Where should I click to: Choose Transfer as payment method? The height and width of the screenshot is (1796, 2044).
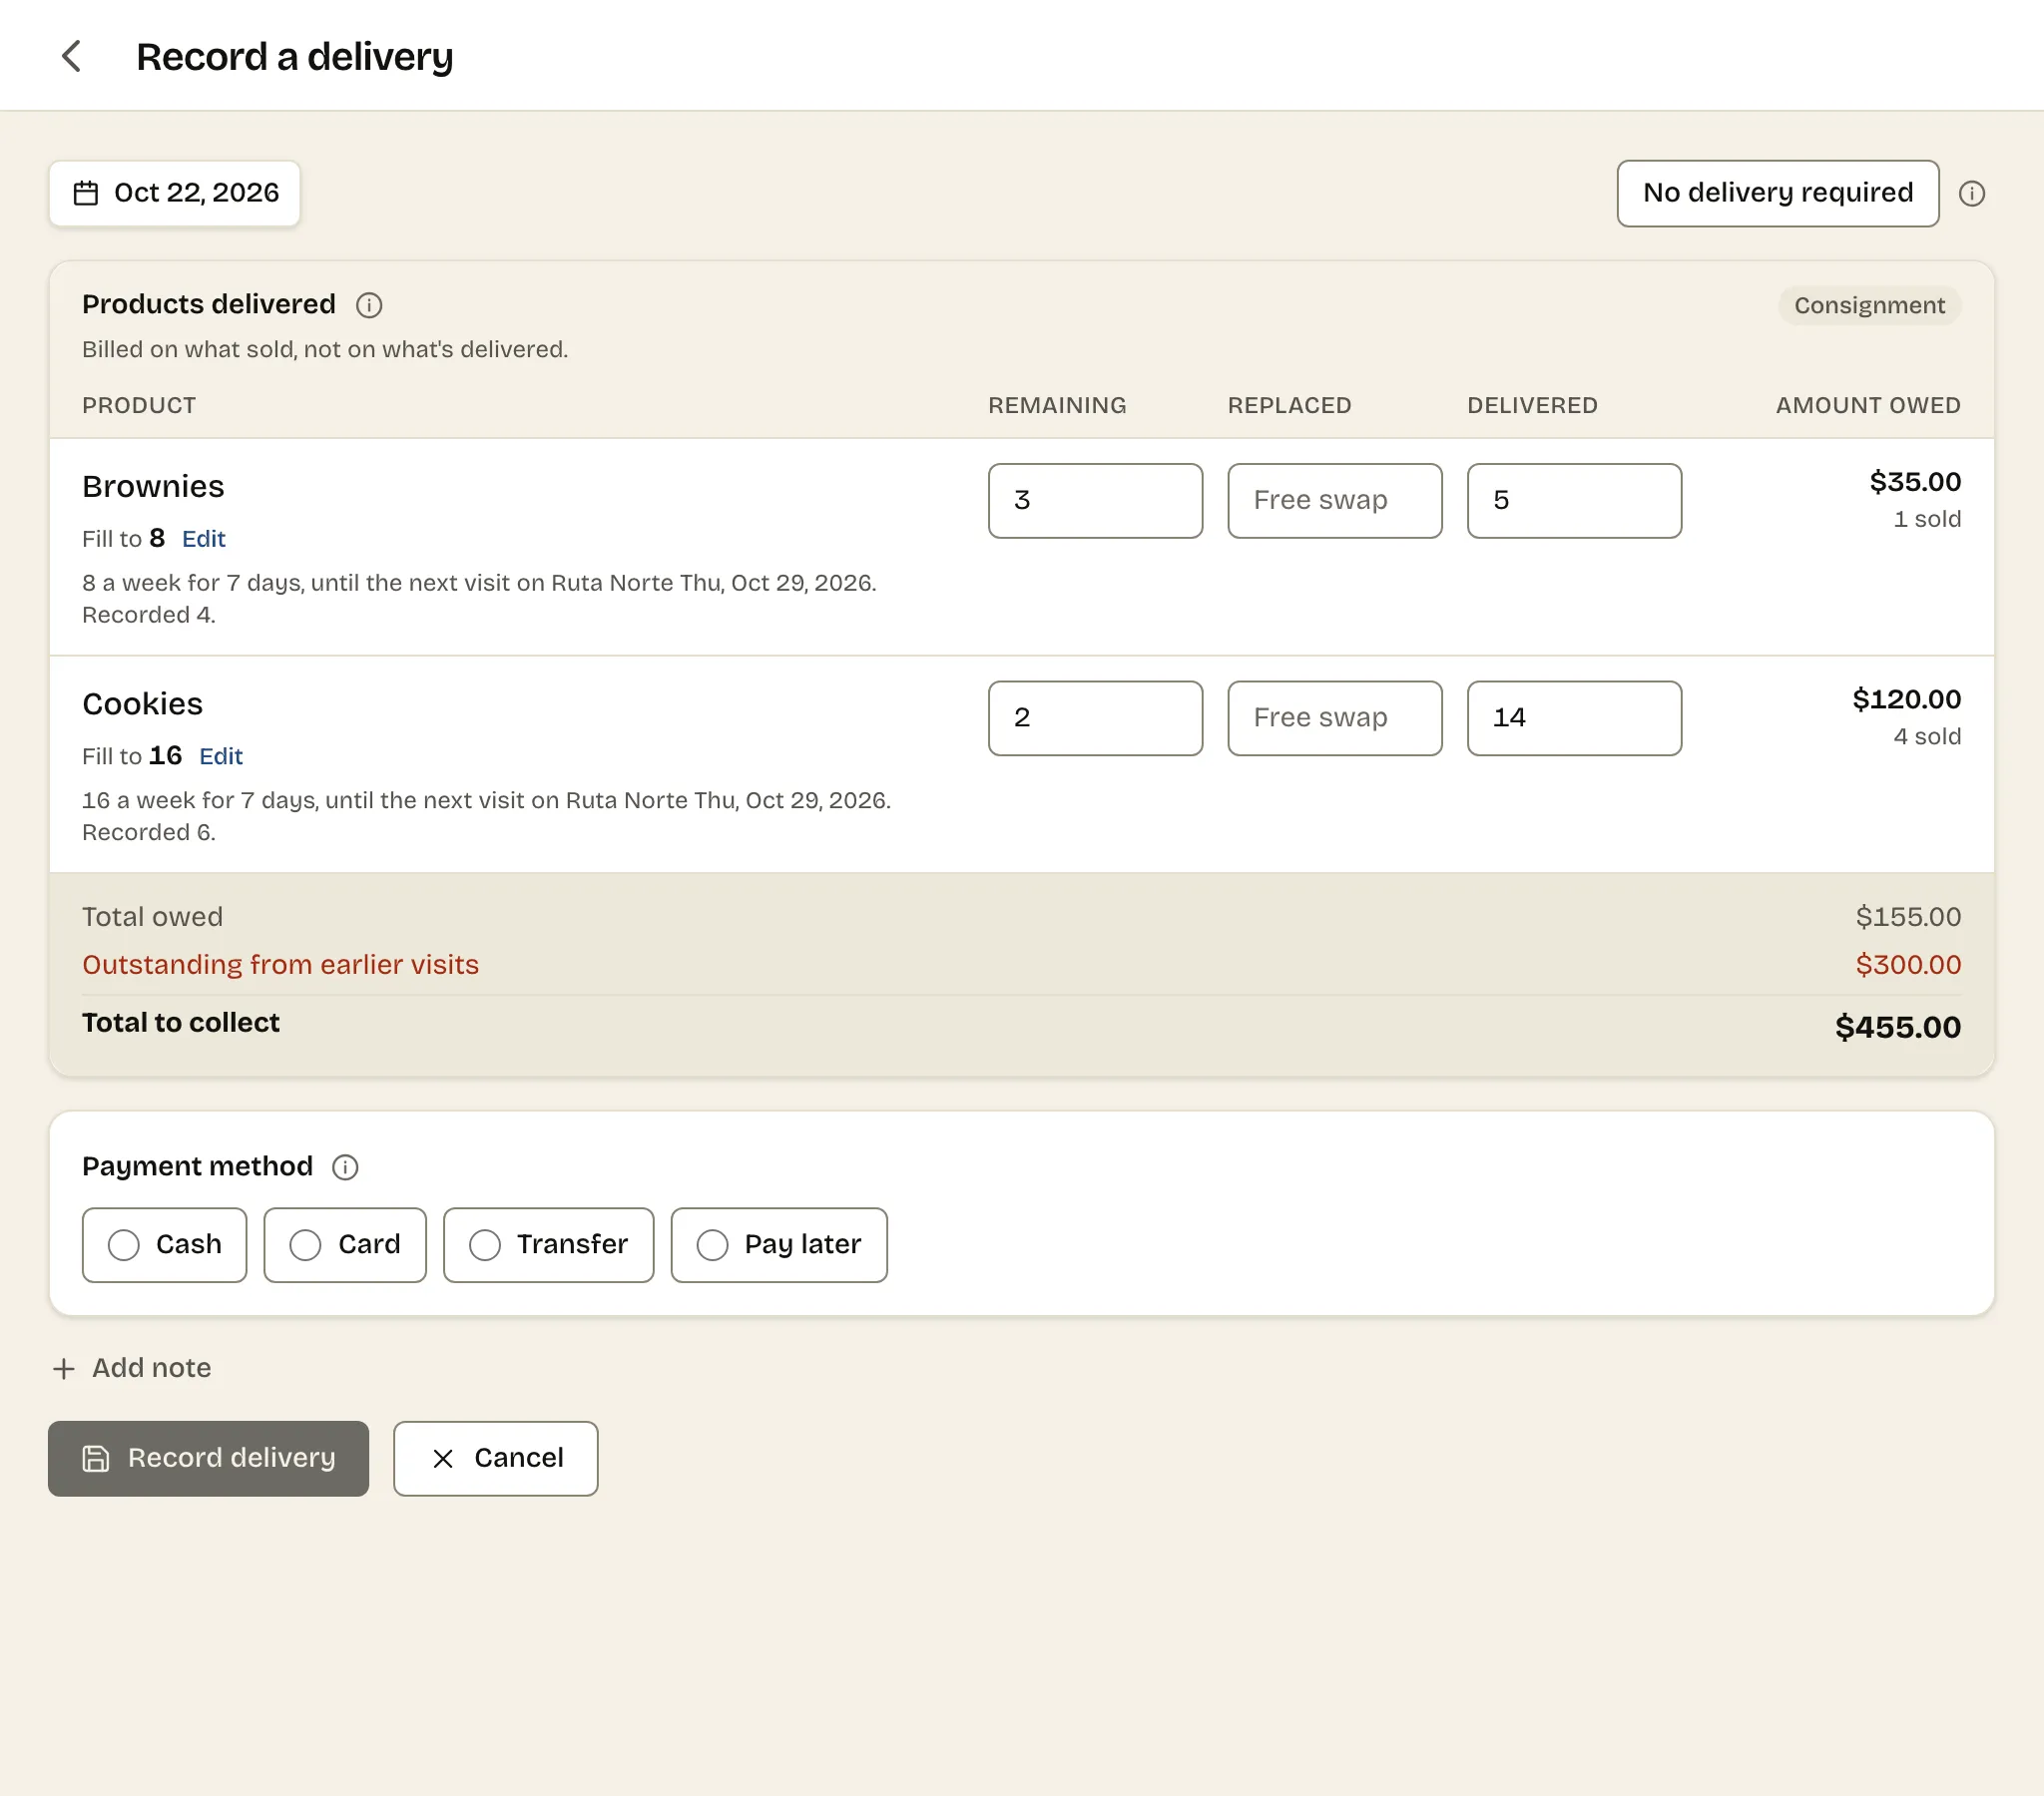click(549, 1244)
